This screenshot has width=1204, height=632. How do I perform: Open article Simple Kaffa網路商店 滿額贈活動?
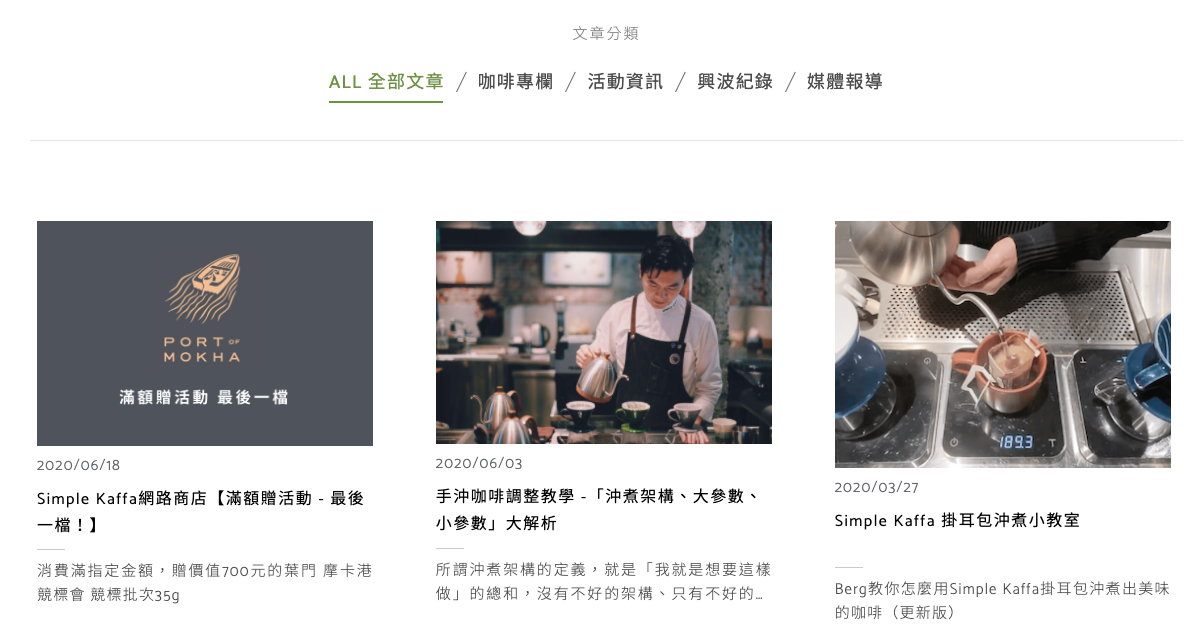tap(201, 511)
